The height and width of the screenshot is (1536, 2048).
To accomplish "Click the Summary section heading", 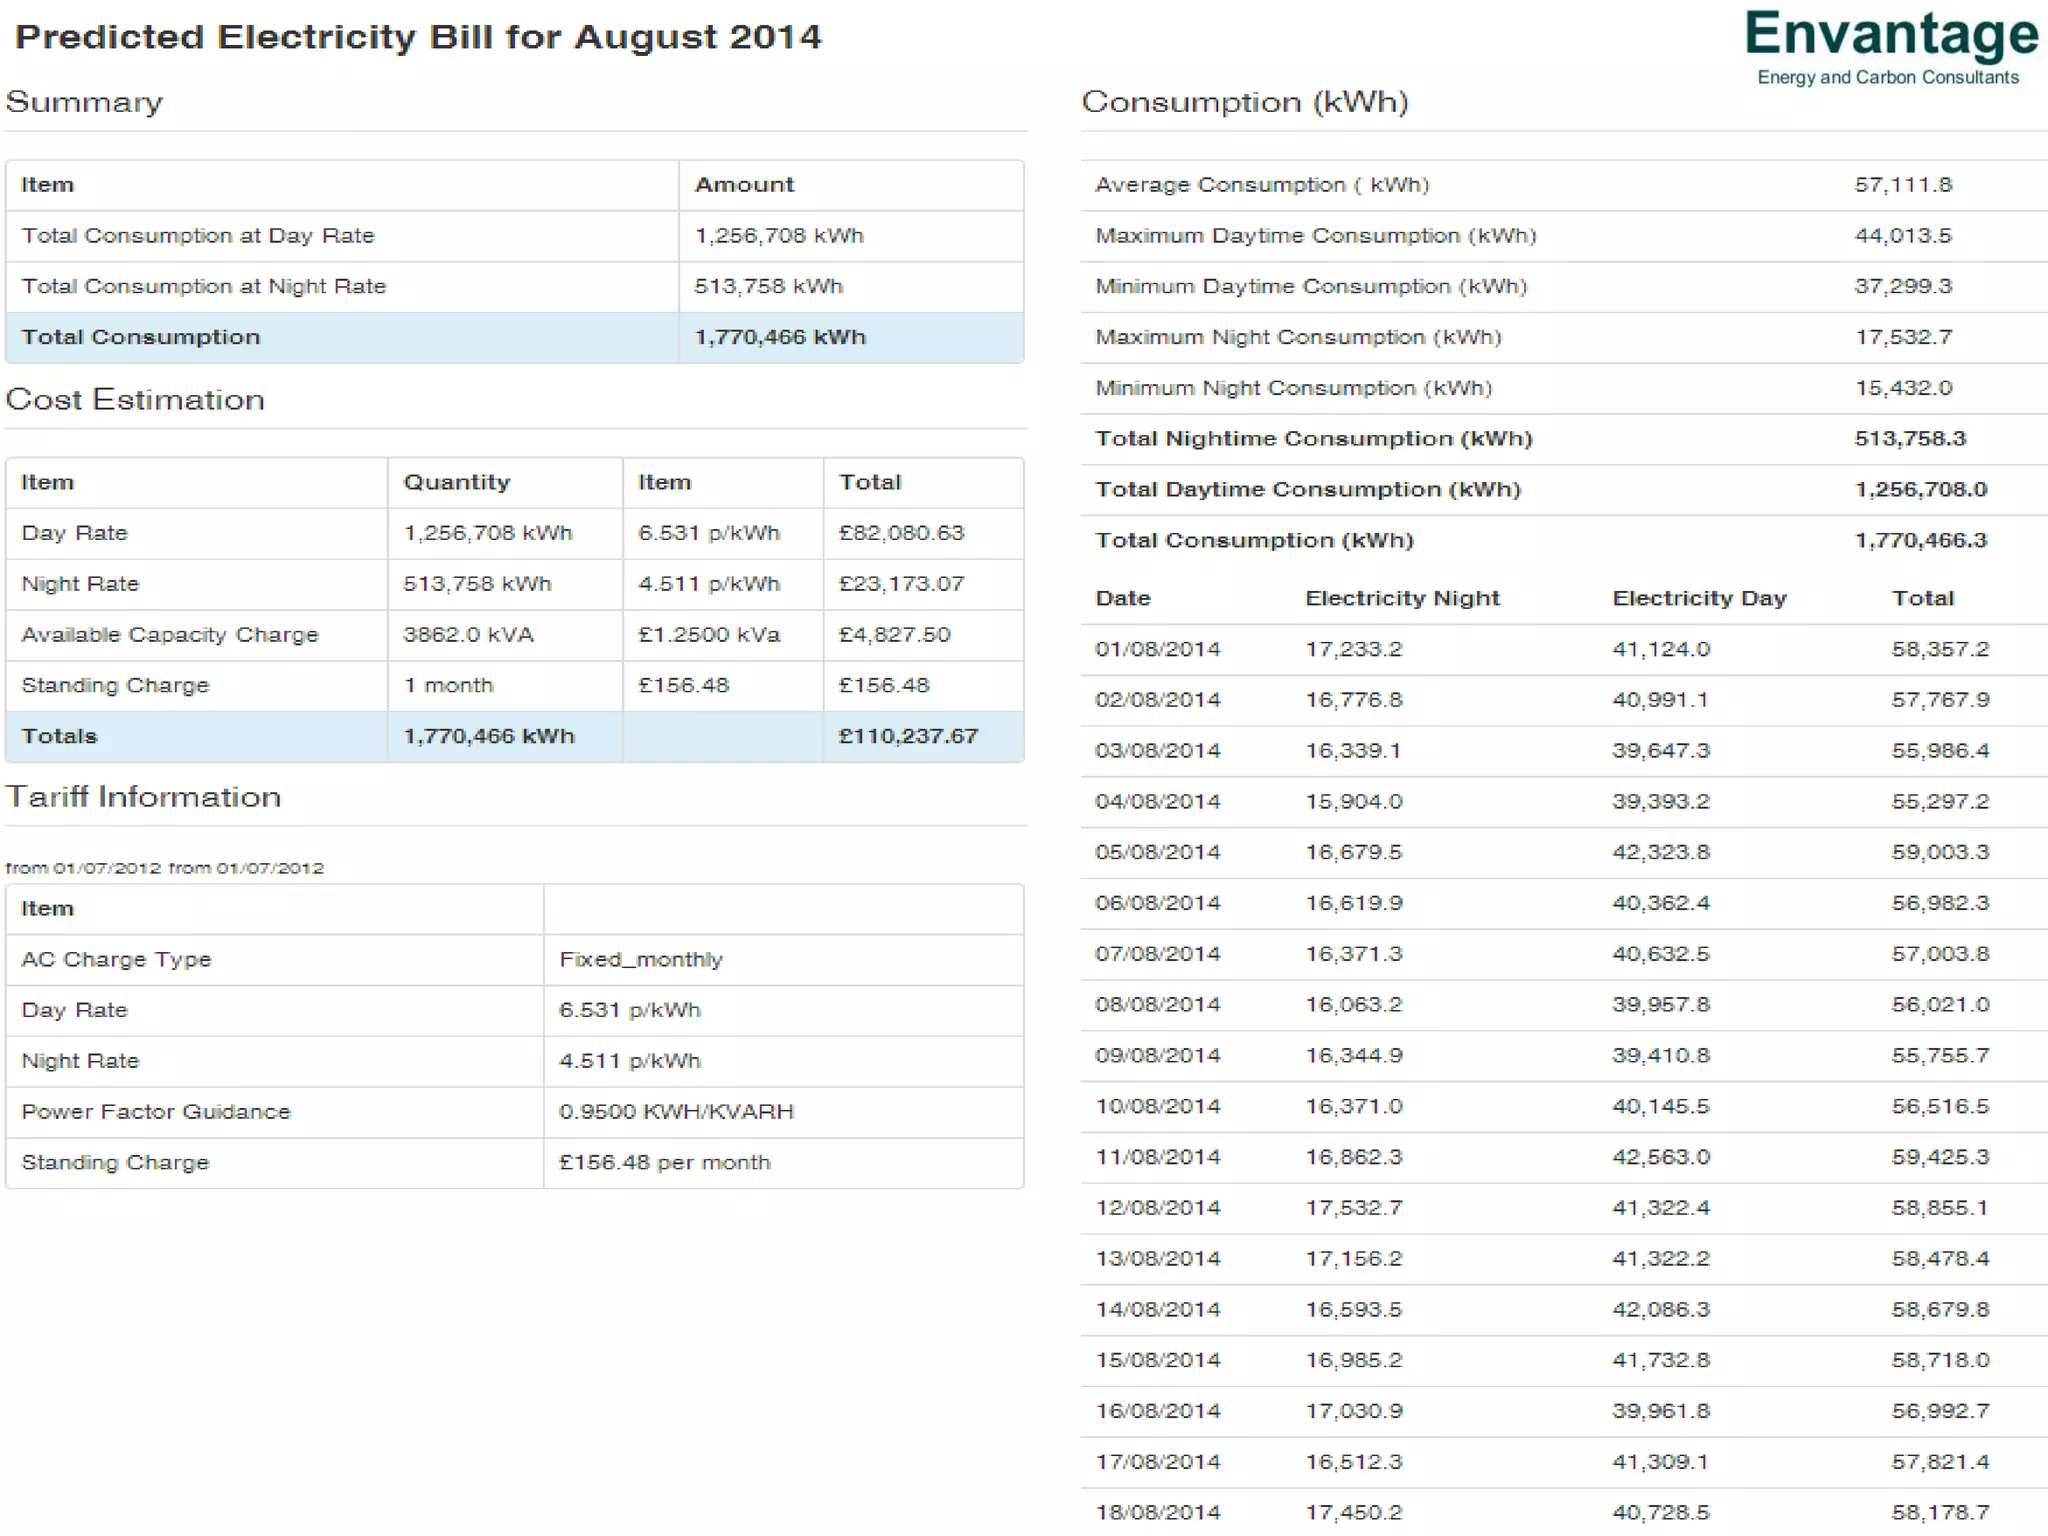I will point(84,102).
